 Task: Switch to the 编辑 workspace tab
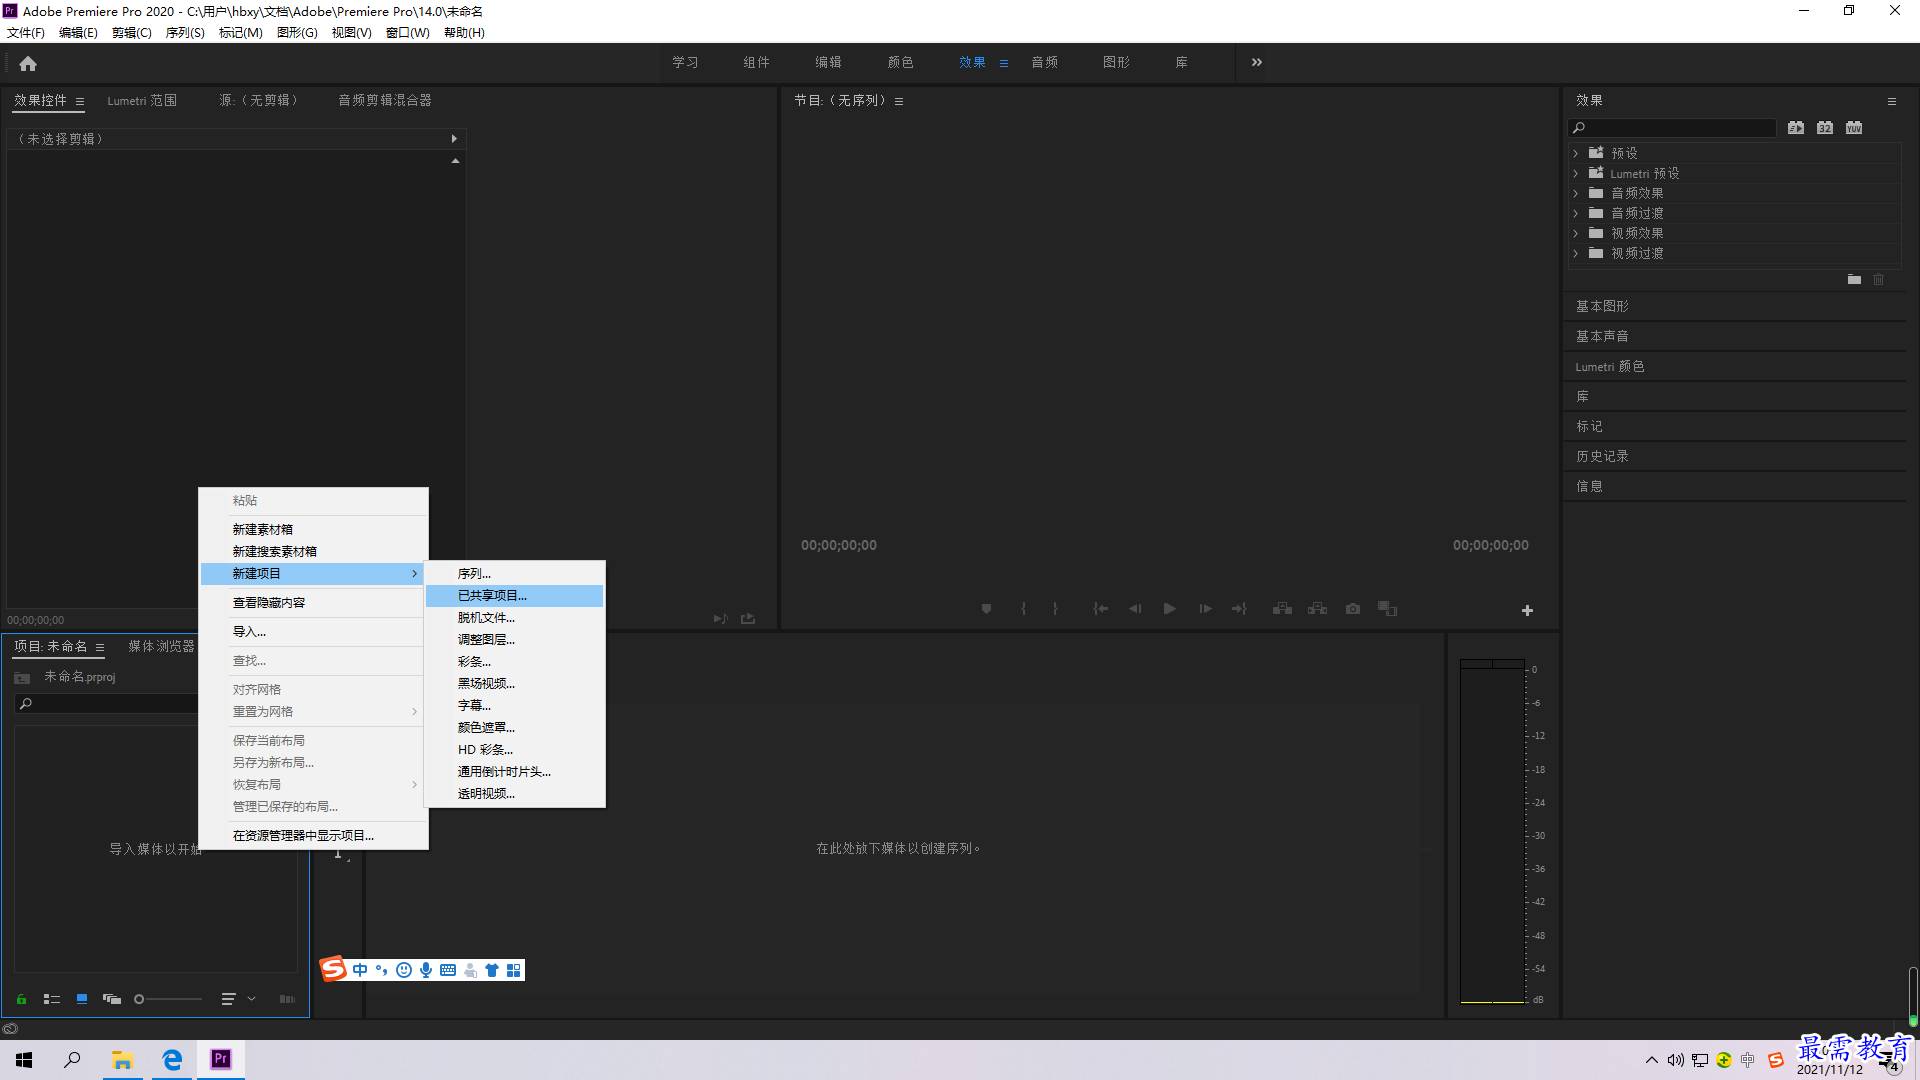(x=828, y=62)
